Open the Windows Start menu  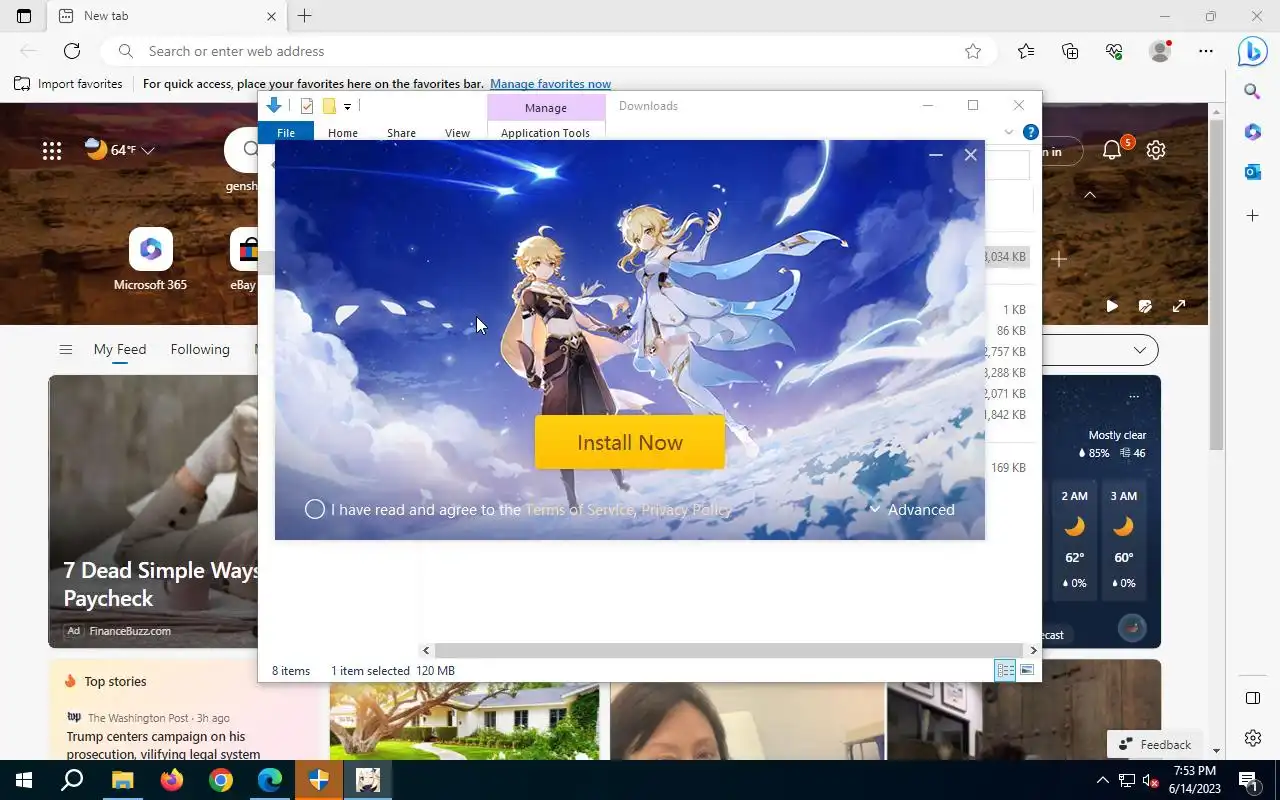coord(24,780)
